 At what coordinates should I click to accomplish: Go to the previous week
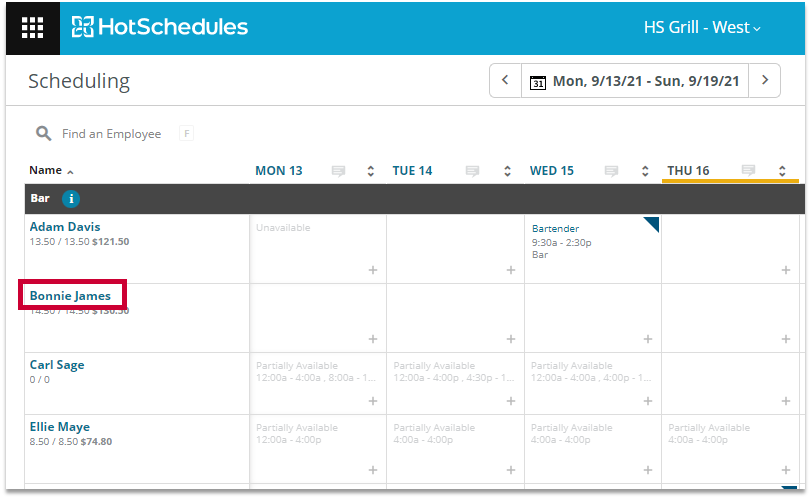[505, 80]
